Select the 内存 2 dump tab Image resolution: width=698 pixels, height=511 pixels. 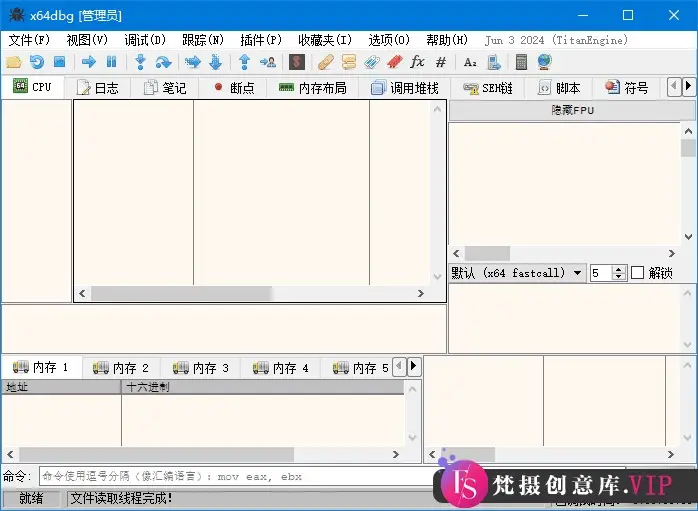click(121, 368)
